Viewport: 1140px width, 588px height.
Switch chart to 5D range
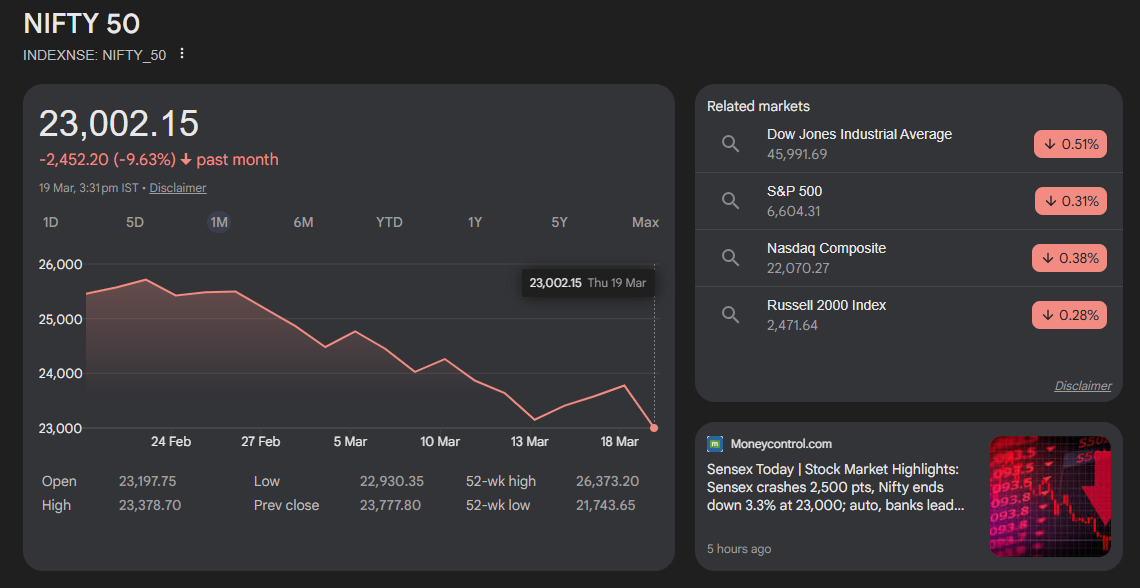click(135, 222)
